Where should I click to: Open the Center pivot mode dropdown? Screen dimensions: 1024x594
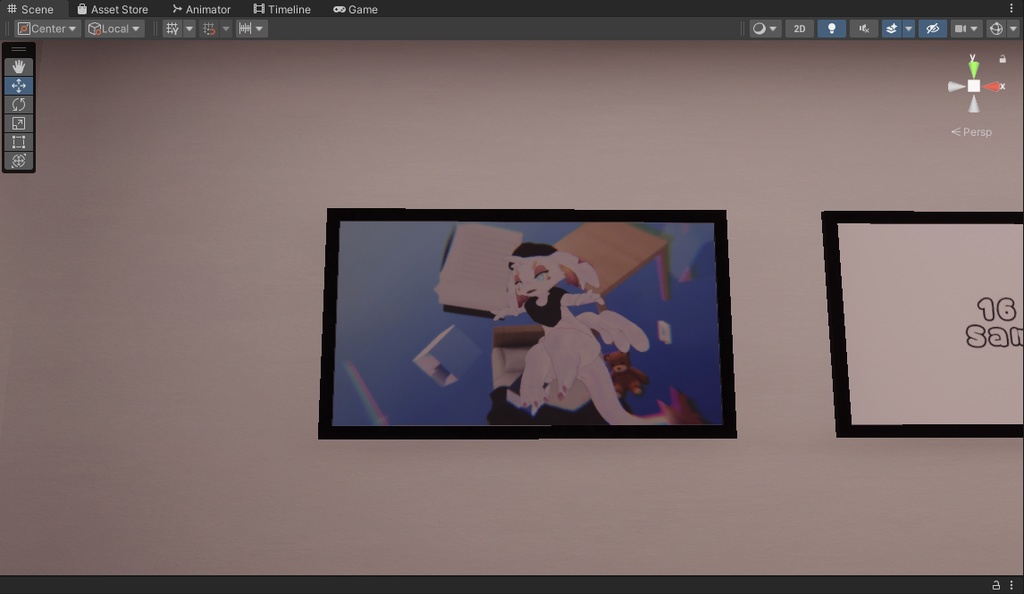(46, 28)
